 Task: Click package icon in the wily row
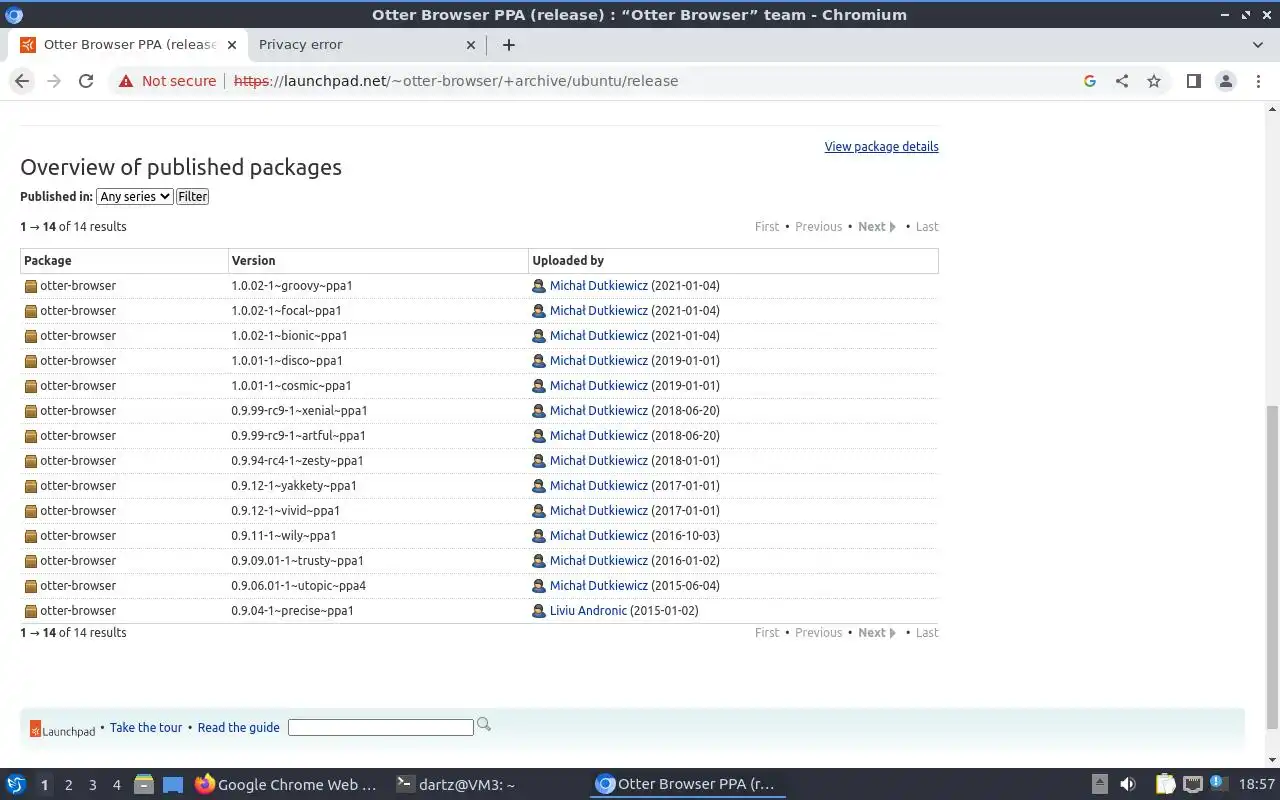pos(31,536)
